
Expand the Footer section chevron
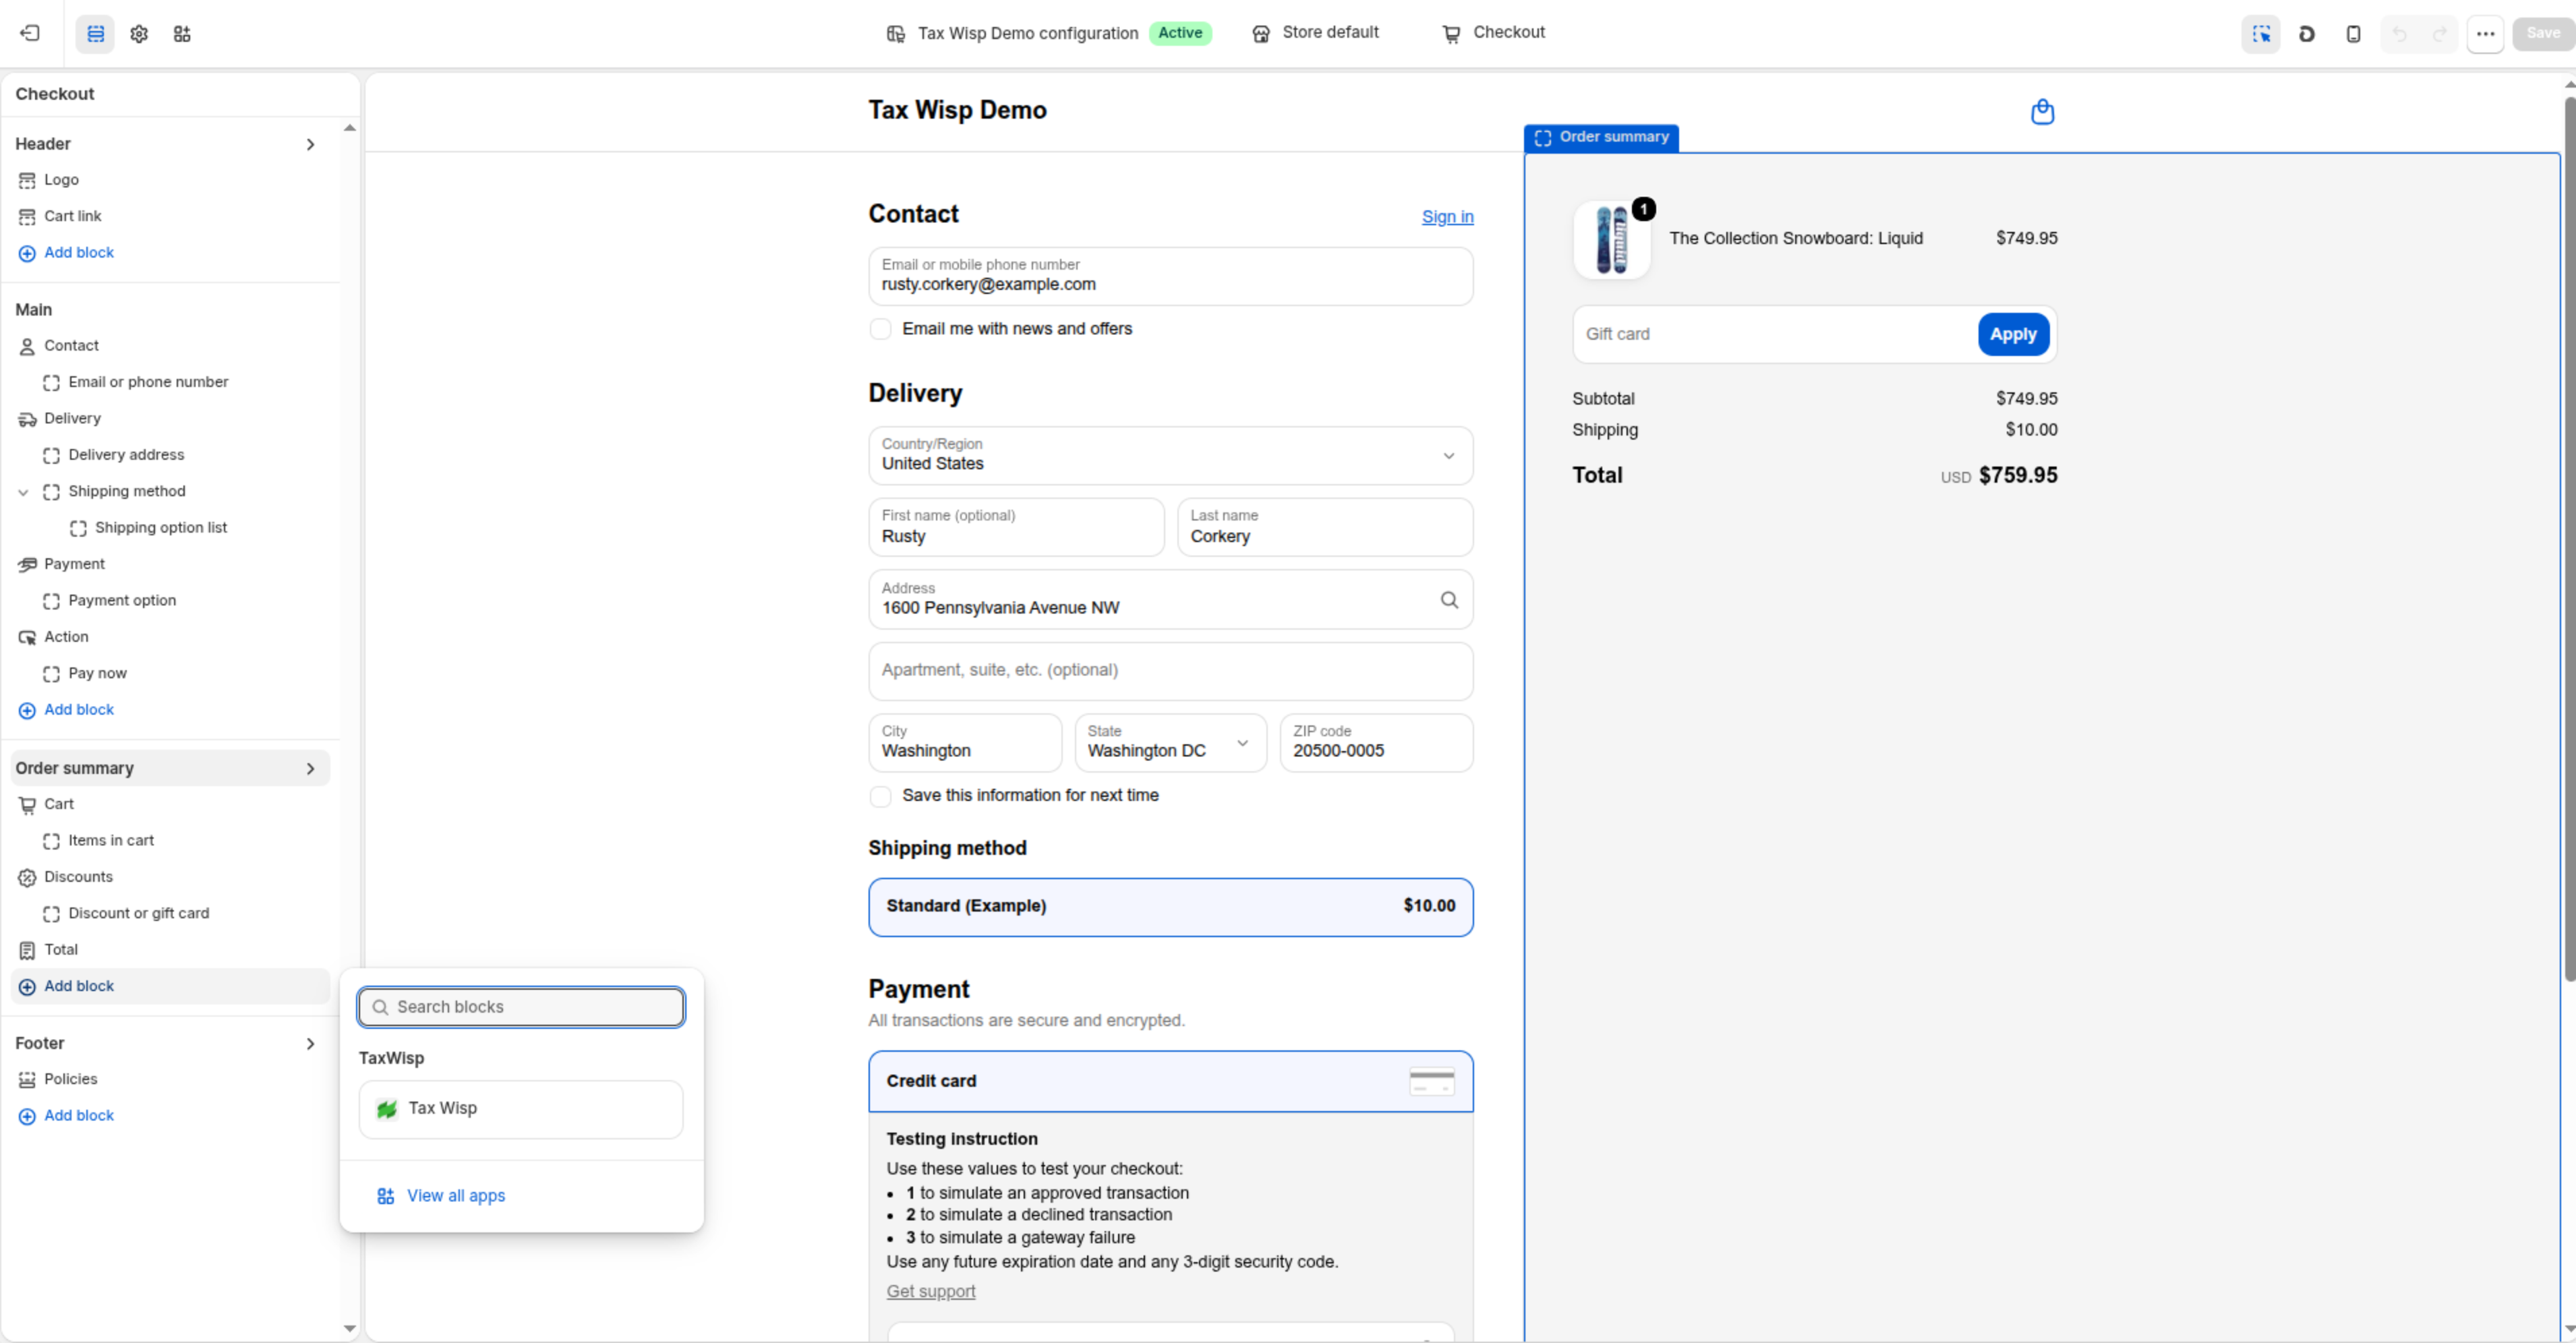(x=310, y=1043)
